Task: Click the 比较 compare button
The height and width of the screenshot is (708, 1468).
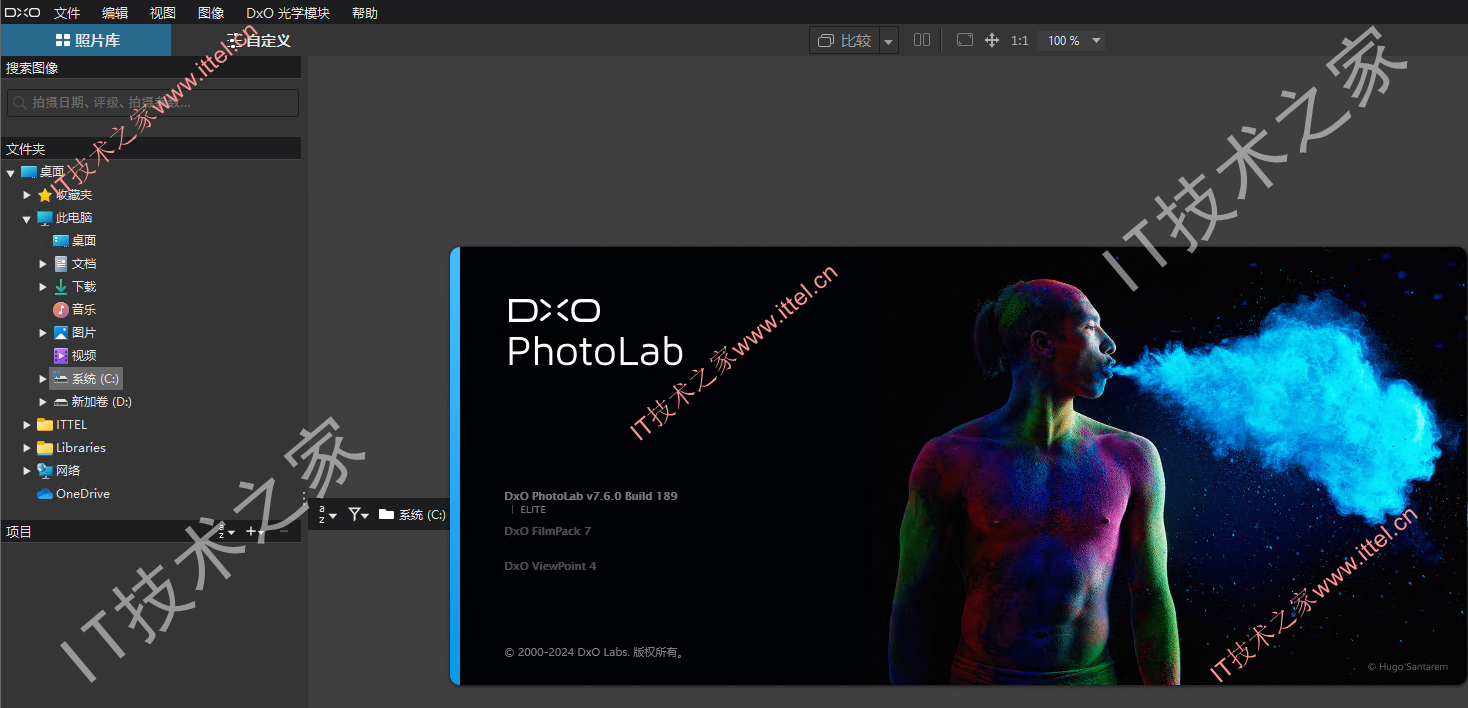Action: (x=844, y=40)
